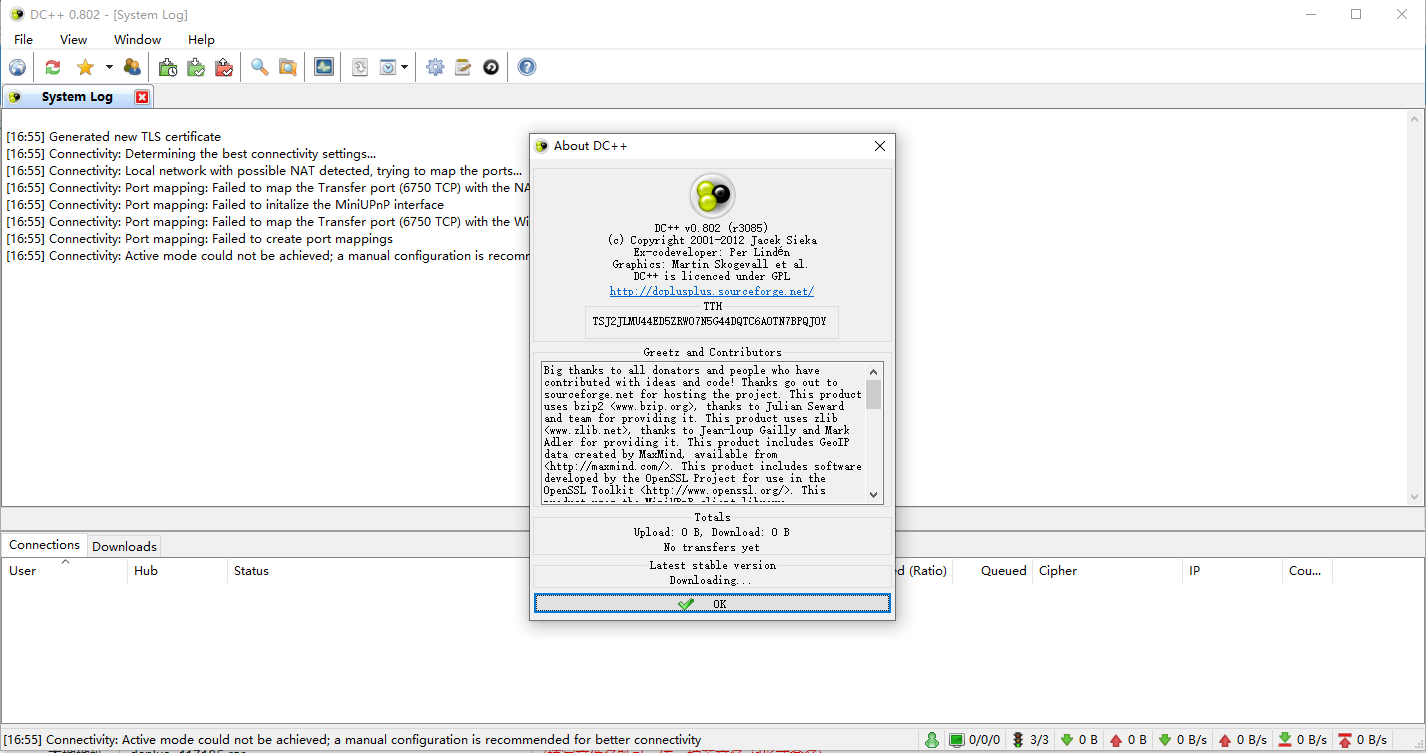
Task: Click the slots traffic light icon 3/3
Action: (1018, 740)
